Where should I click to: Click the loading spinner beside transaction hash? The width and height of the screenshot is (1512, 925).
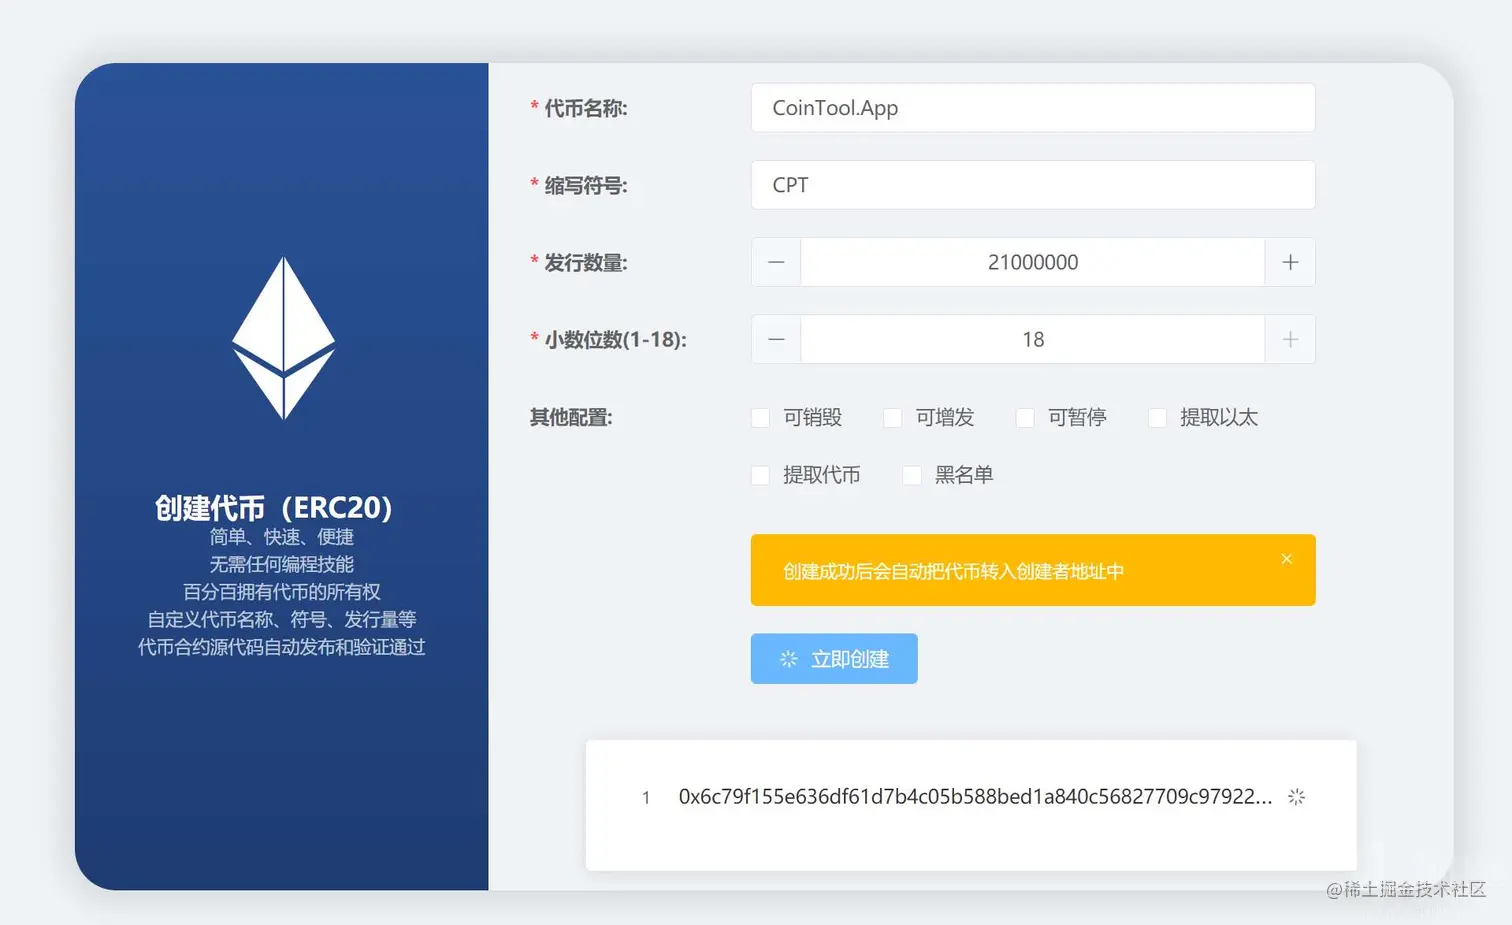1296,797
